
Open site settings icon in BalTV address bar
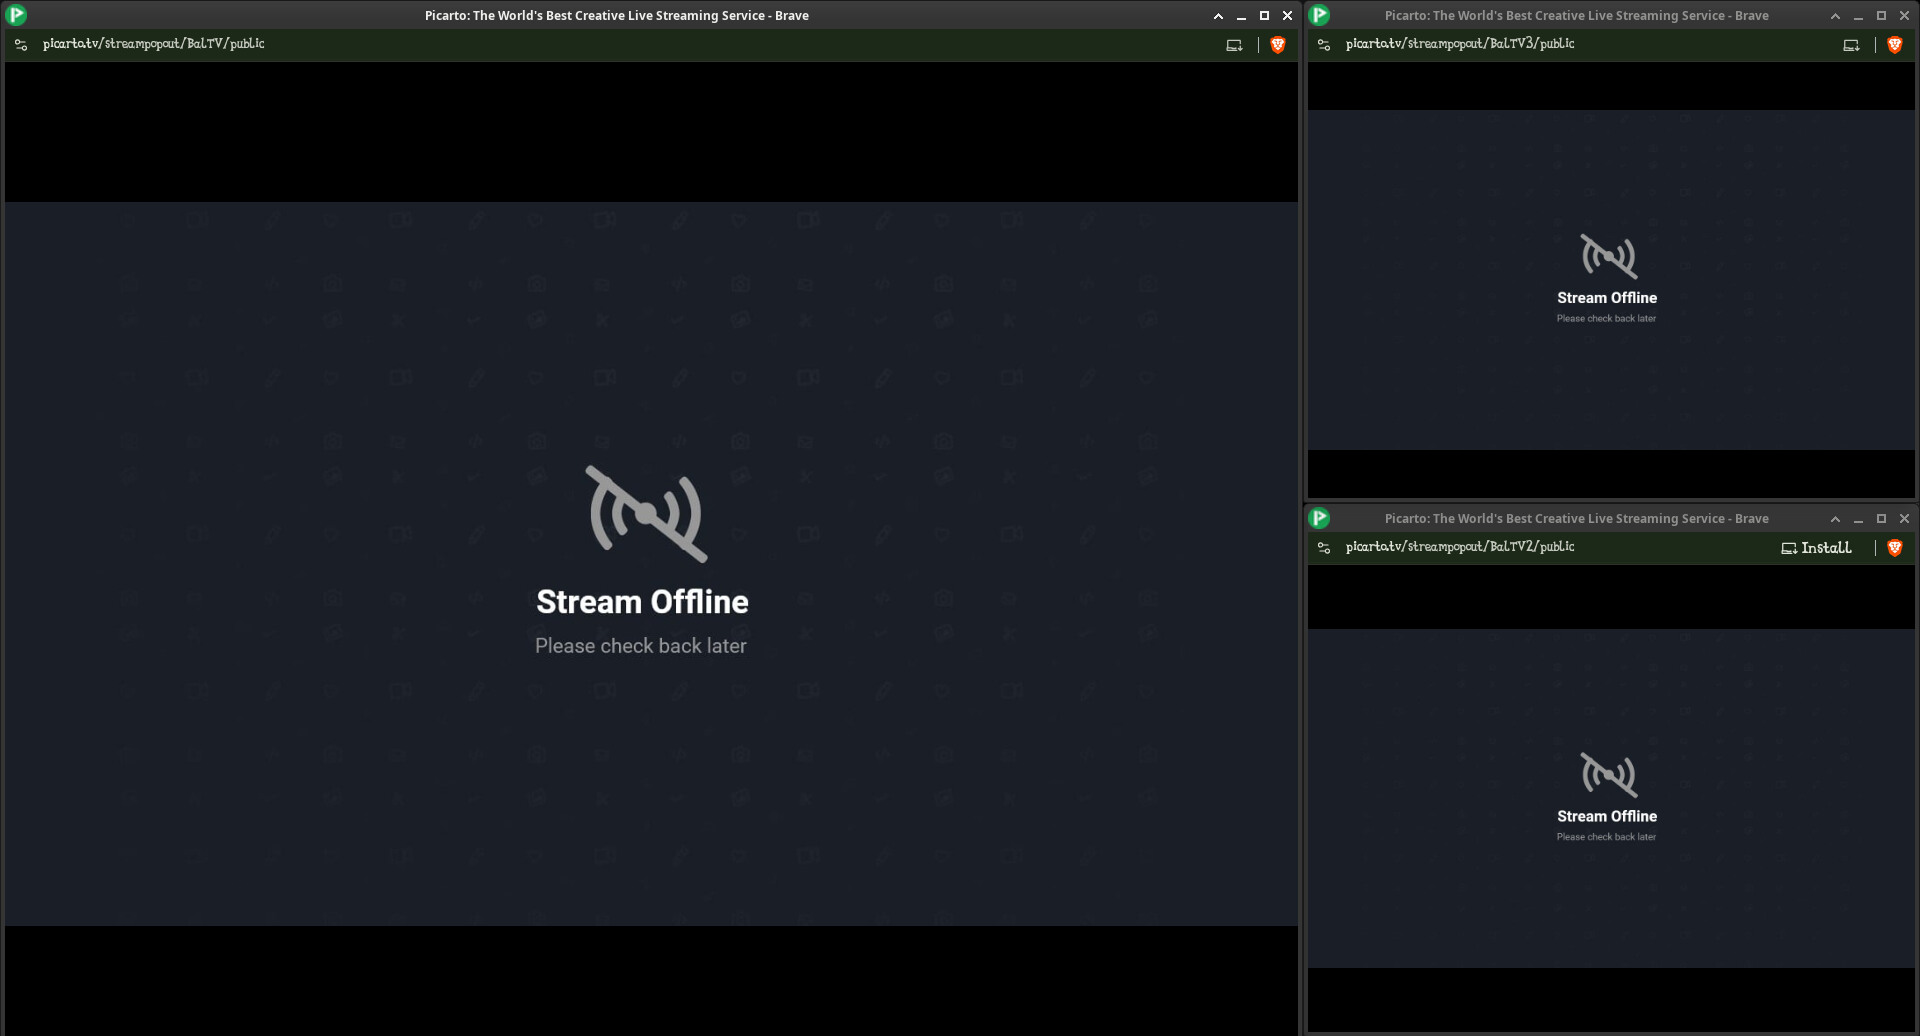pos(21,45)
